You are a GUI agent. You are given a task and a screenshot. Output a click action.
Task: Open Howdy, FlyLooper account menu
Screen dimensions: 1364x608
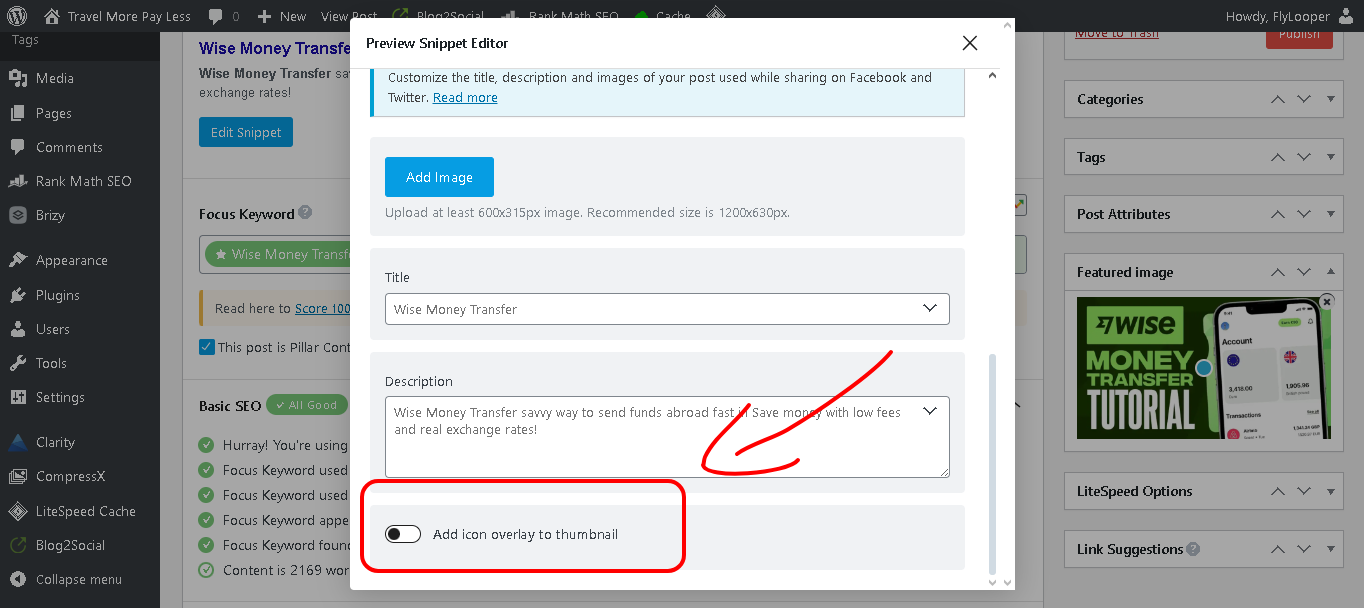click(x=1288, y=16)
